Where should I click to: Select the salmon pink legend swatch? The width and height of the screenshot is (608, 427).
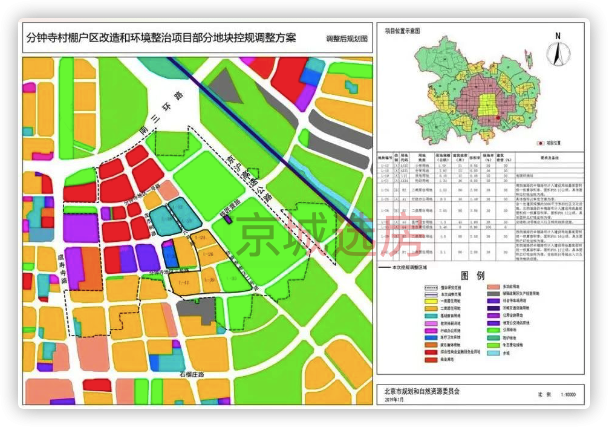point(494,287)
